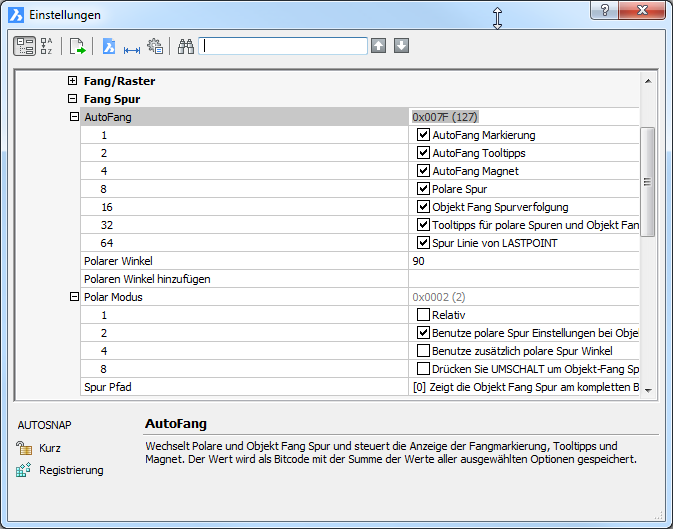Image resolution: width=673 pixels, height=529 pixels.
Task: Click the binoculars find icon
Action: click(185, 46)
